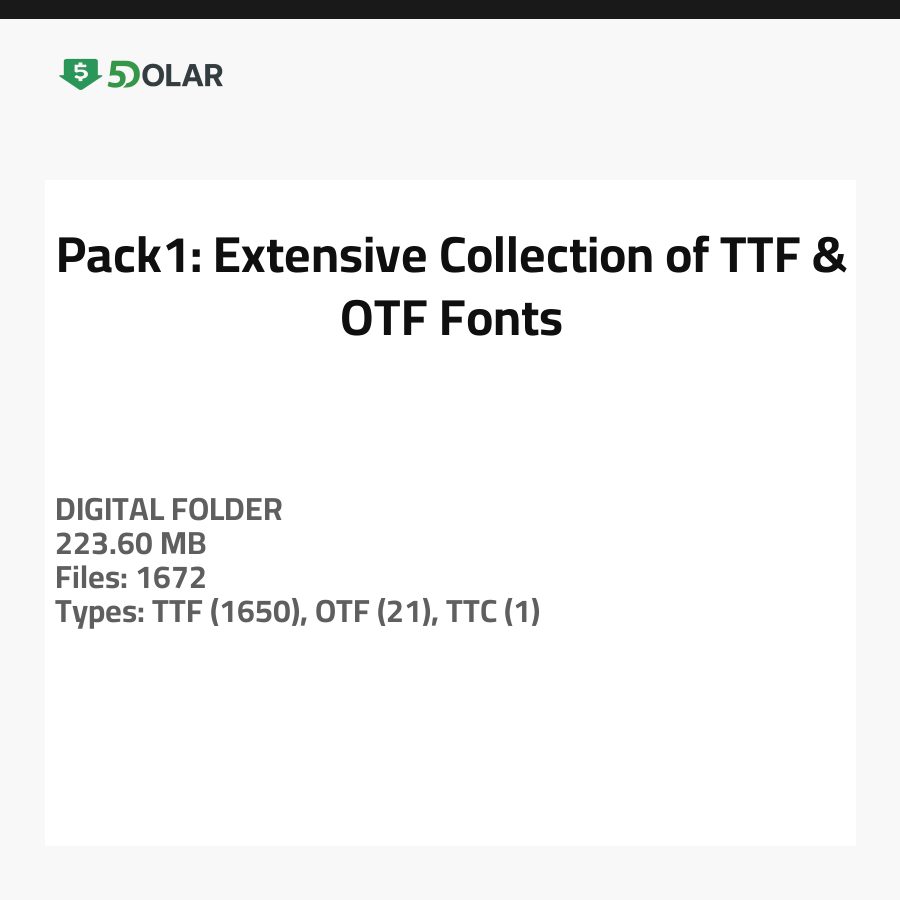Click the OTF Fonts heading line
Screen dimensions: 900x900
coord(451,320)
